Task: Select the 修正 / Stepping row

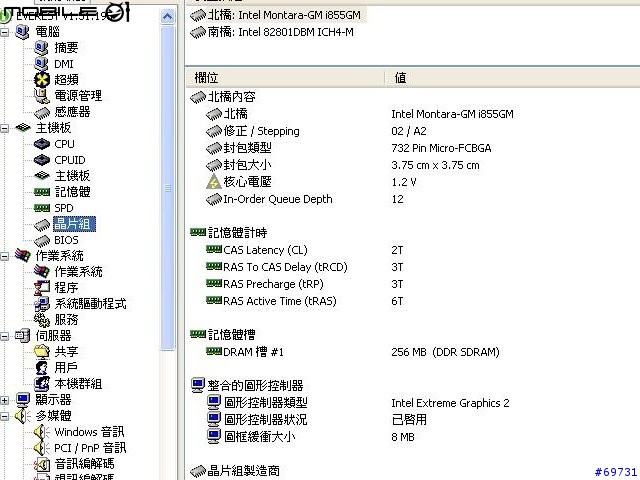Action: click(x=412, y=131)
